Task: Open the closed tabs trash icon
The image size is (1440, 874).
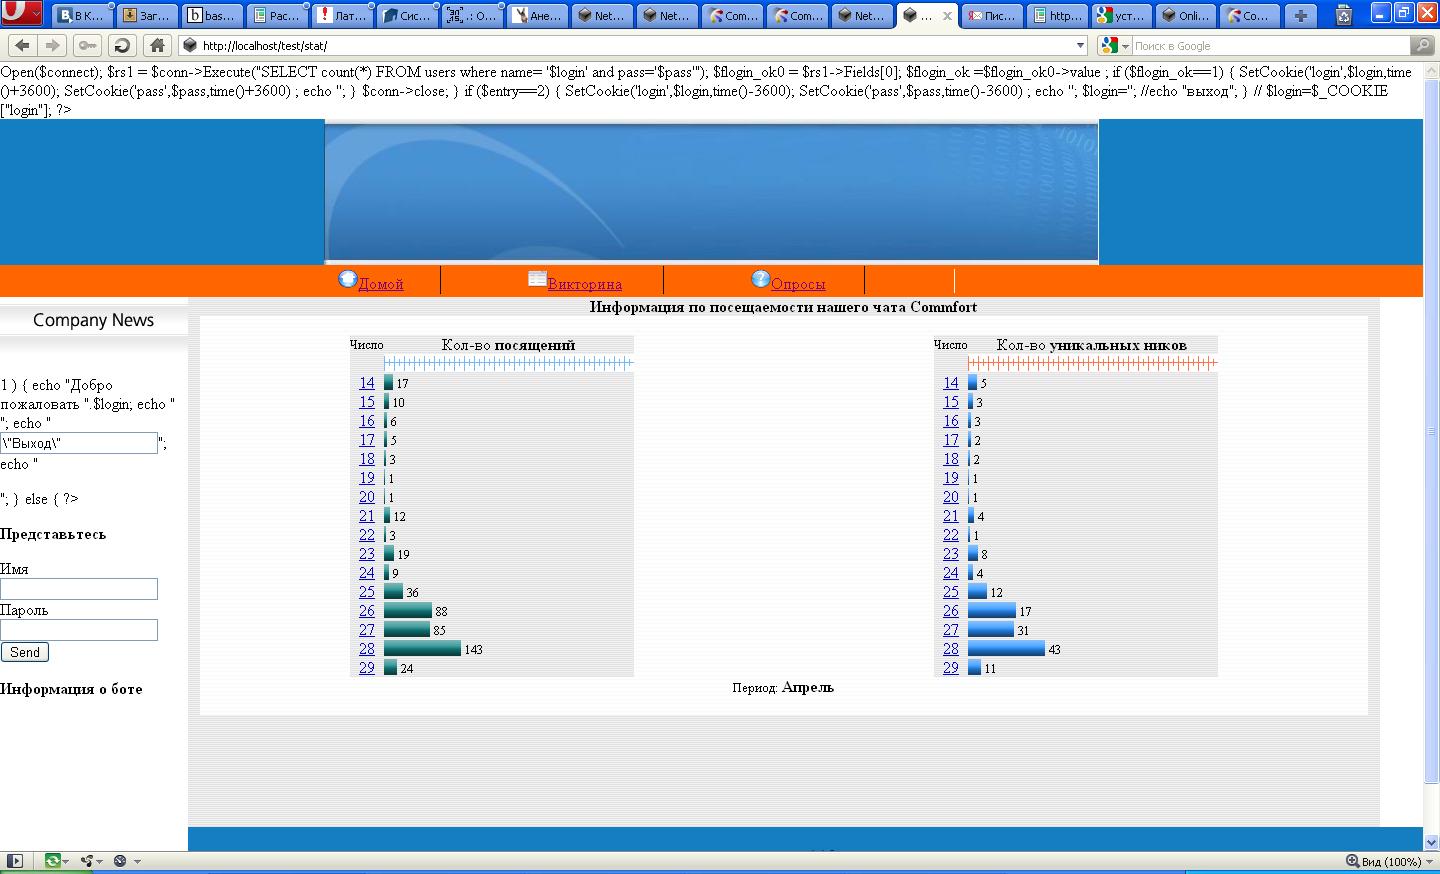Action: pyautogui.click(x=1344, y=15)
